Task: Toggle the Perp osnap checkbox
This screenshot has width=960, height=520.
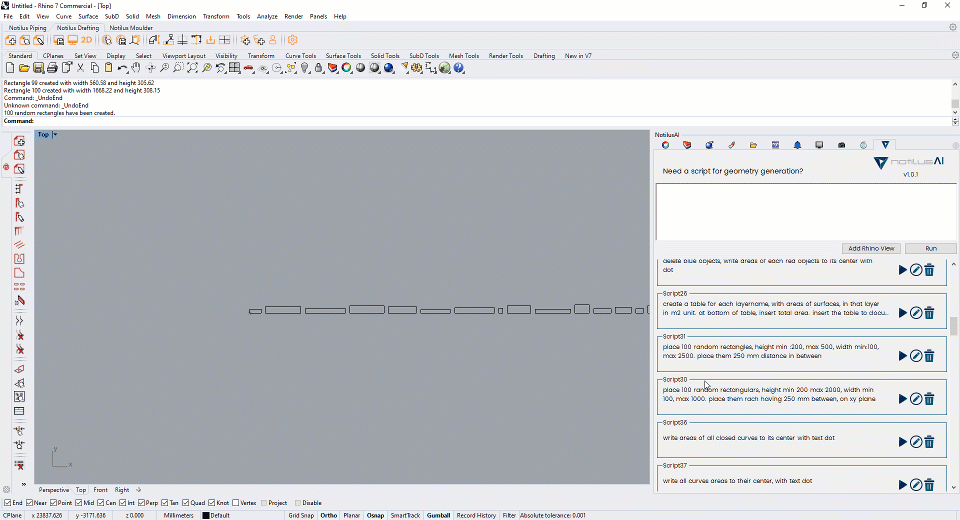Action: click(141, 503)
